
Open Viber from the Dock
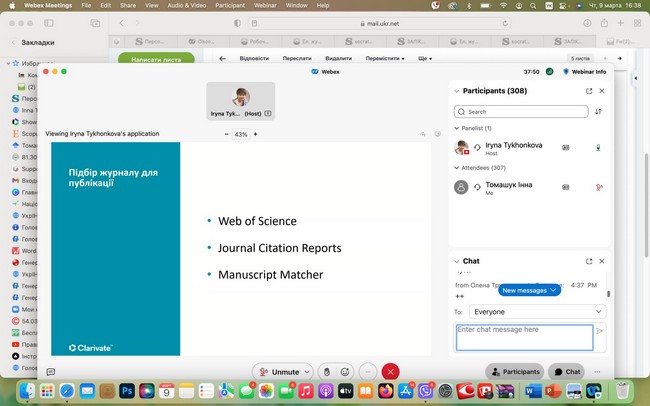coord(425,391)
